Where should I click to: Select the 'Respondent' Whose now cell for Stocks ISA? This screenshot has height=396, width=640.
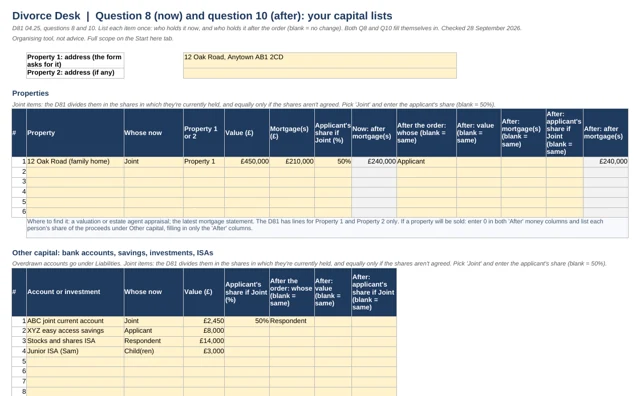(x=153, y=341)
